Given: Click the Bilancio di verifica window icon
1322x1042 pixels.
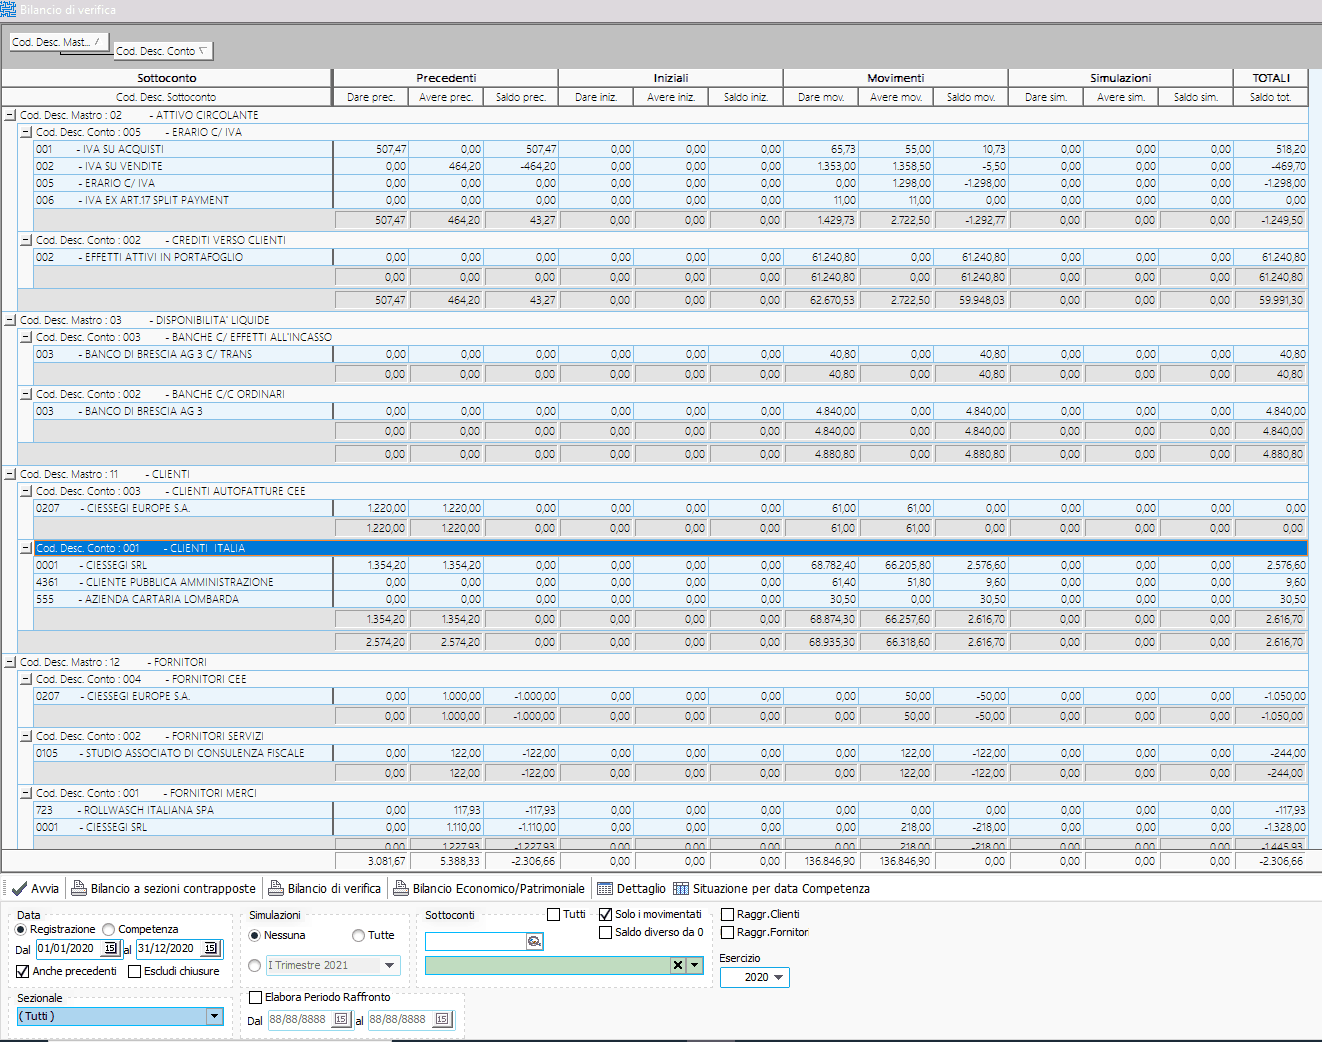Looking at the screenshot, I should click(x=8, y=9).
